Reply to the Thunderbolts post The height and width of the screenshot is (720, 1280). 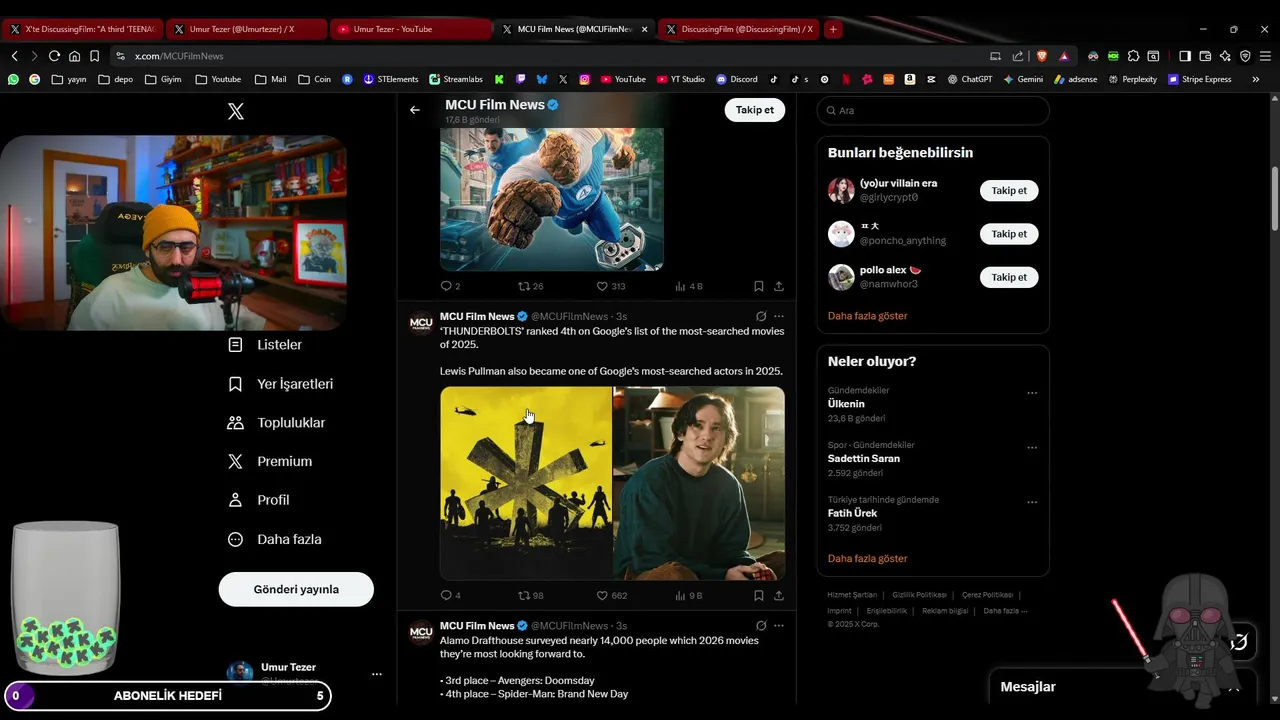(450, 595)
